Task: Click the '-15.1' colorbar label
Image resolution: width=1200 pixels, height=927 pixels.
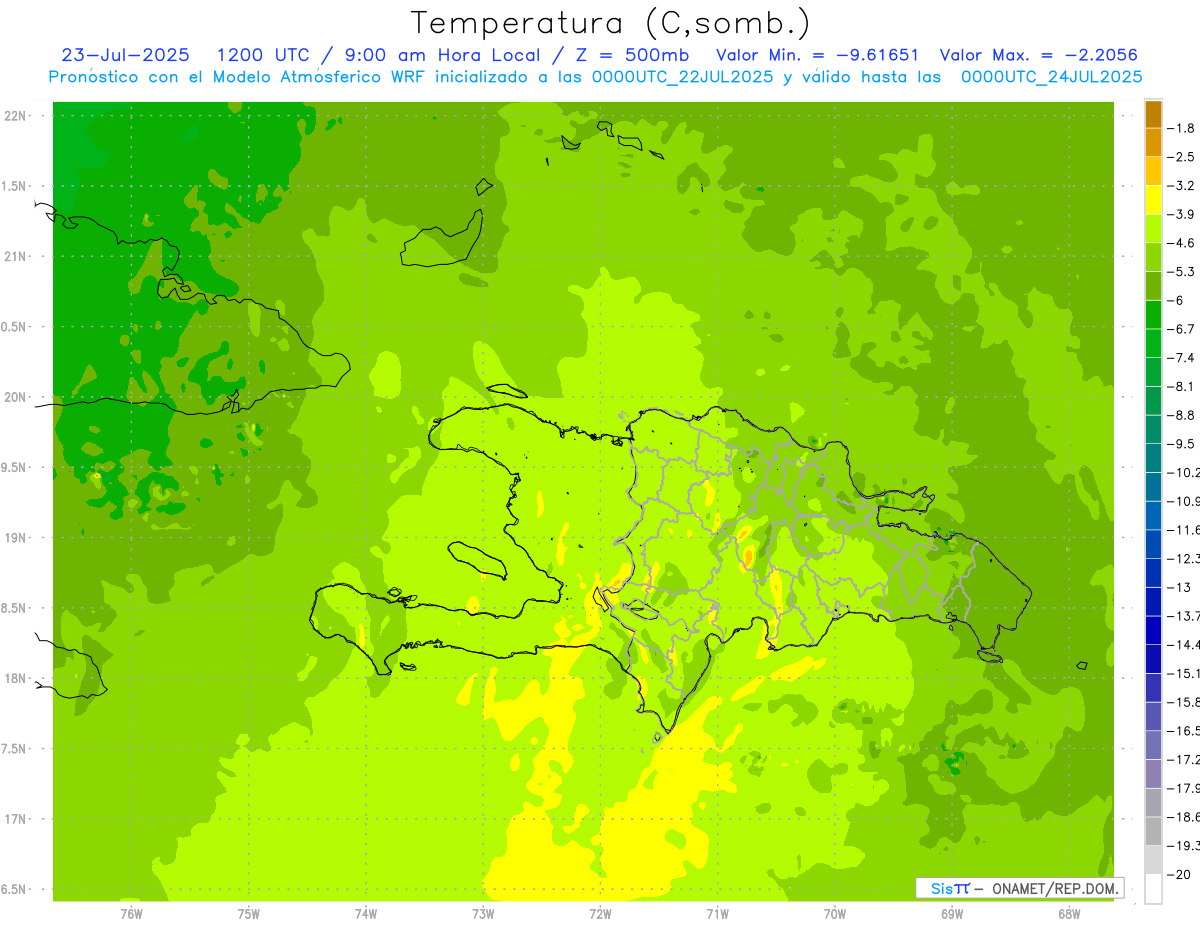Action: [x=1183, y=674]
